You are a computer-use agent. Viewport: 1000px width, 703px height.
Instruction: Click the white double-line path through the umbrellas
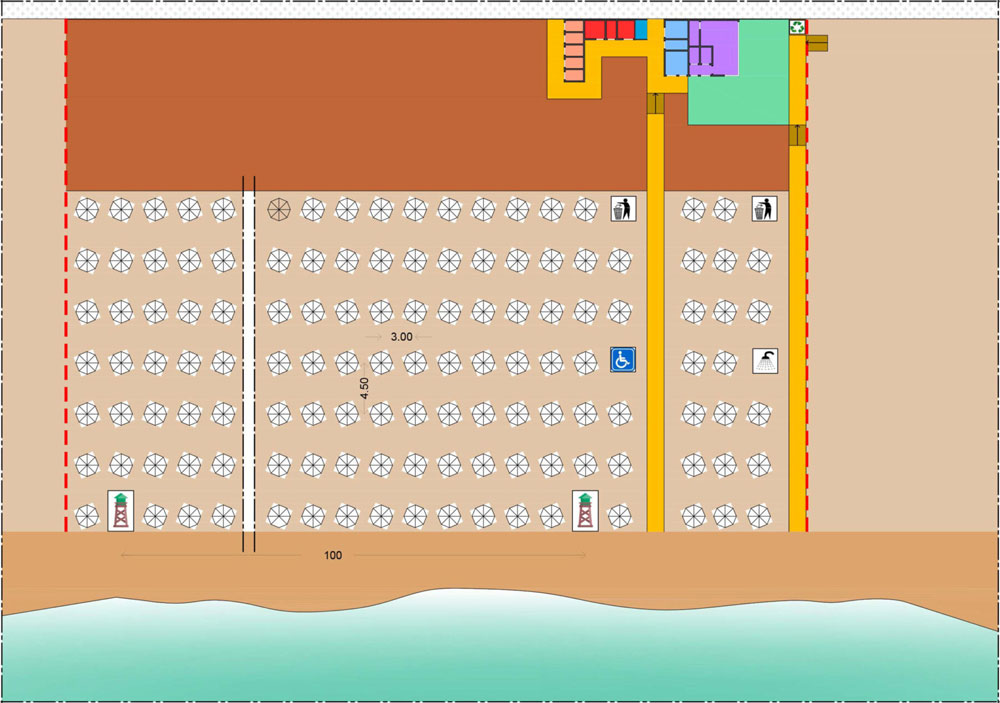(x=249, y=364)
